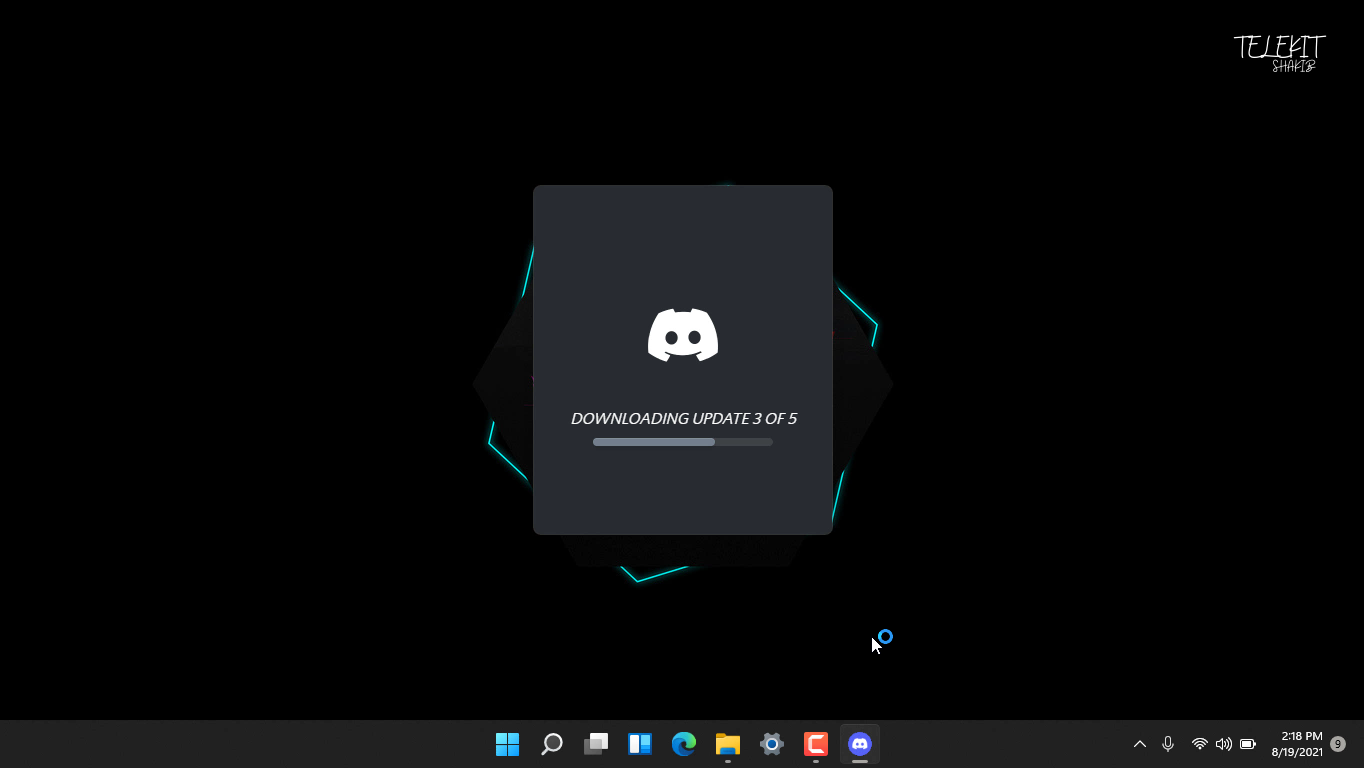Click the battery status icon
This screenshot has width=1364, height=768.
click(x=1248, y=744)
